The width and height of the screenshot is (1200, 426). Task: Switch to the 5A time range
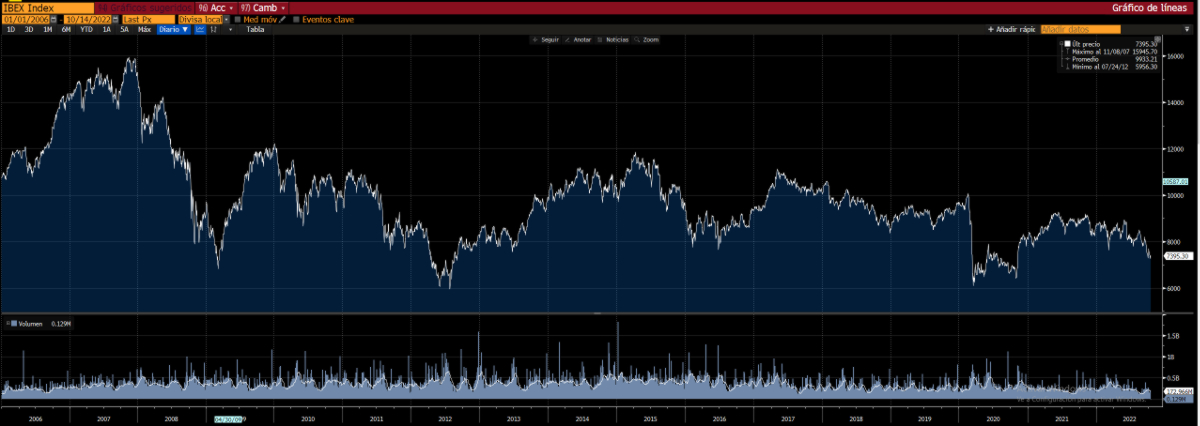pyautogui.click(x=124, y=30)
